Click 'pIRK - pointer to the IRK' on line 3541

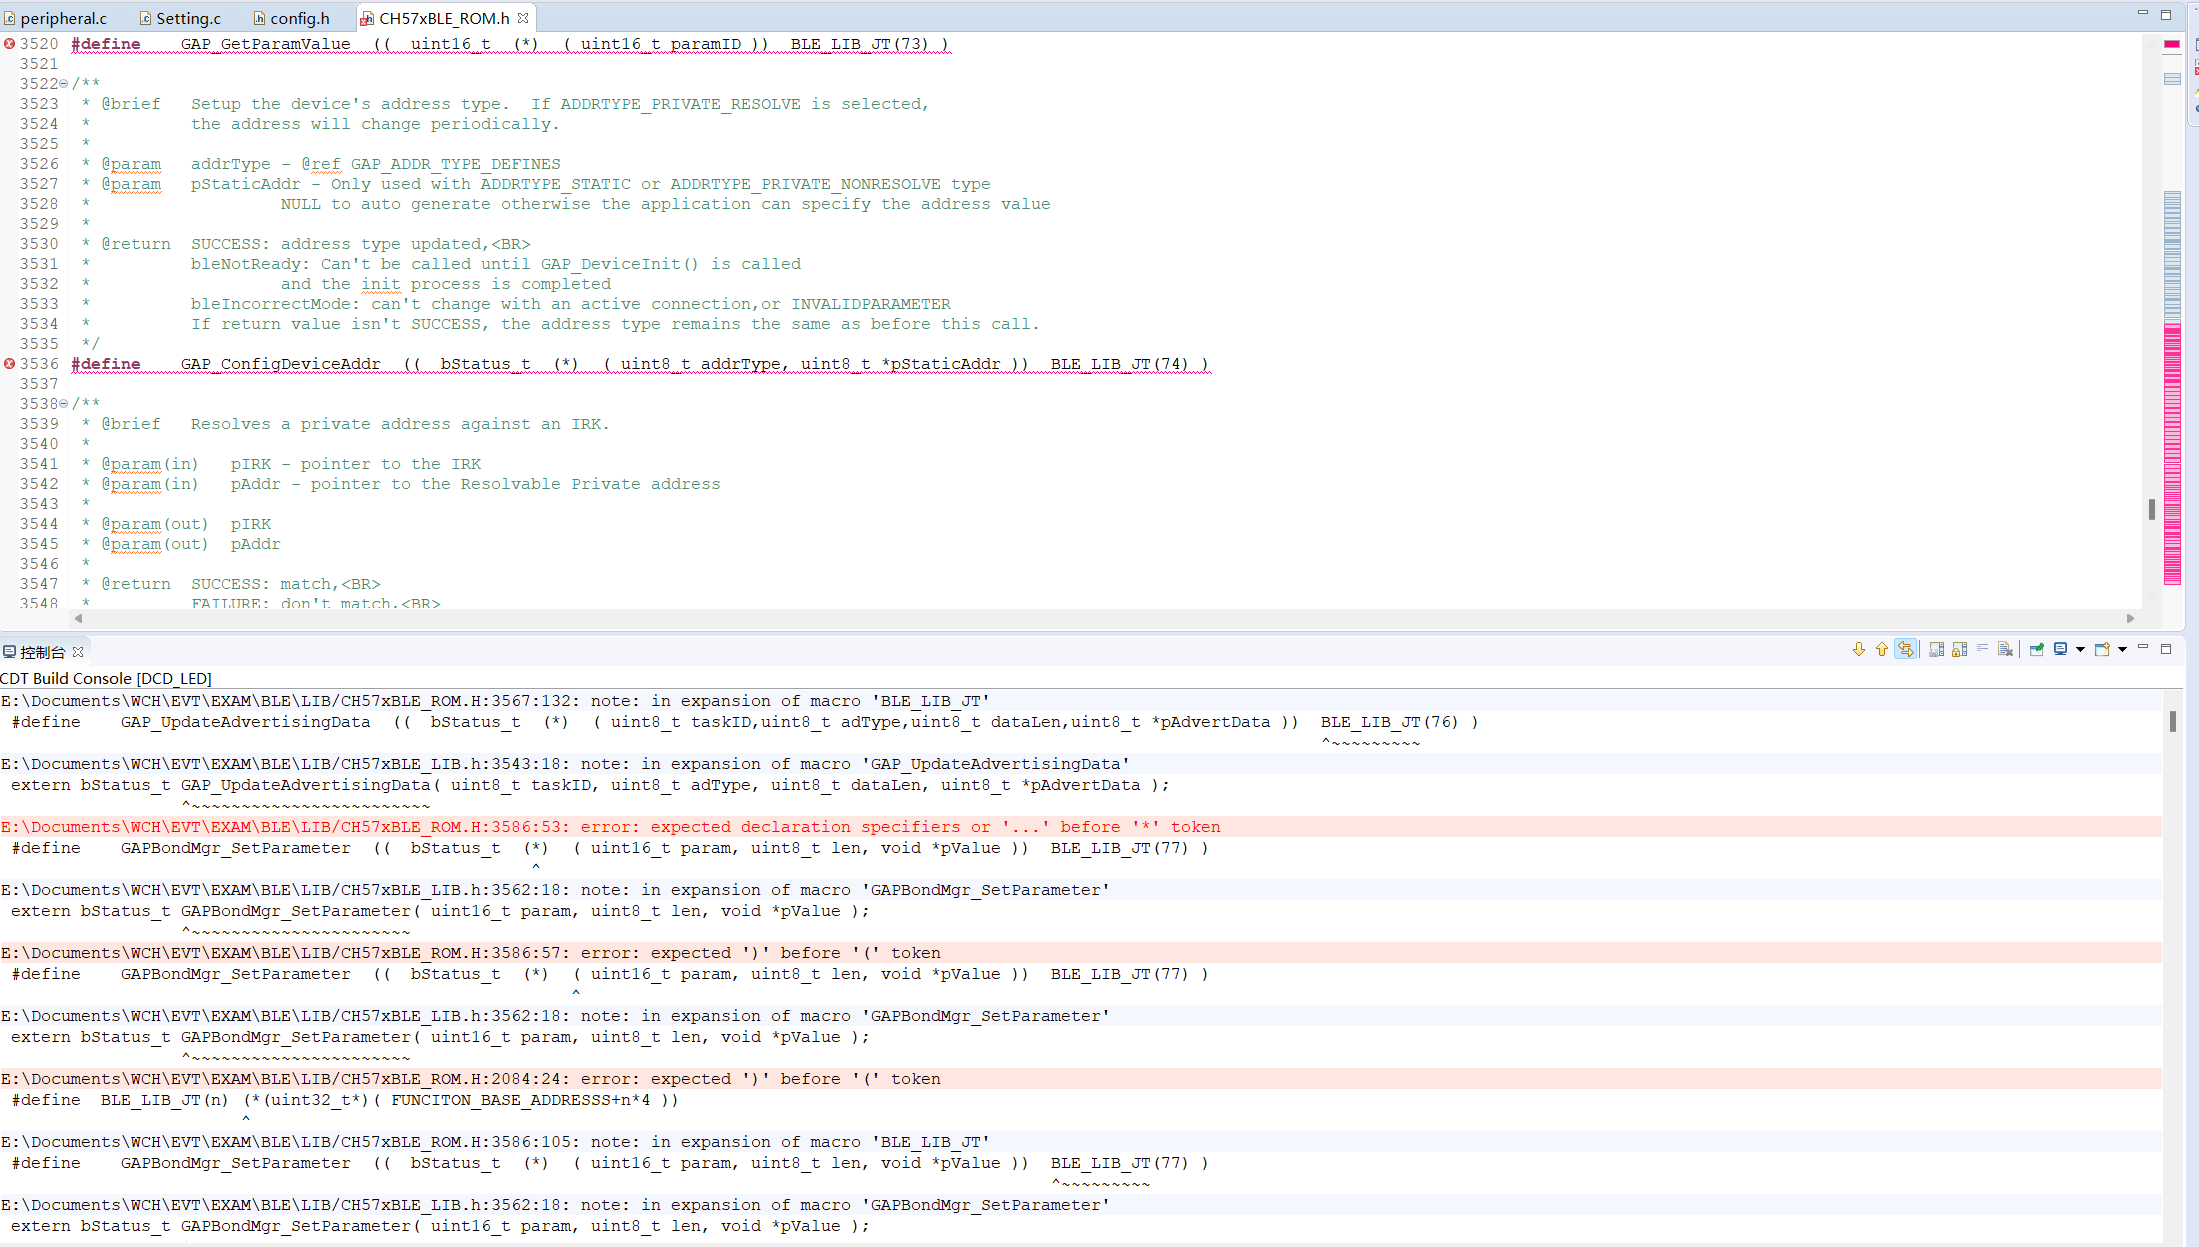[356, 464]
